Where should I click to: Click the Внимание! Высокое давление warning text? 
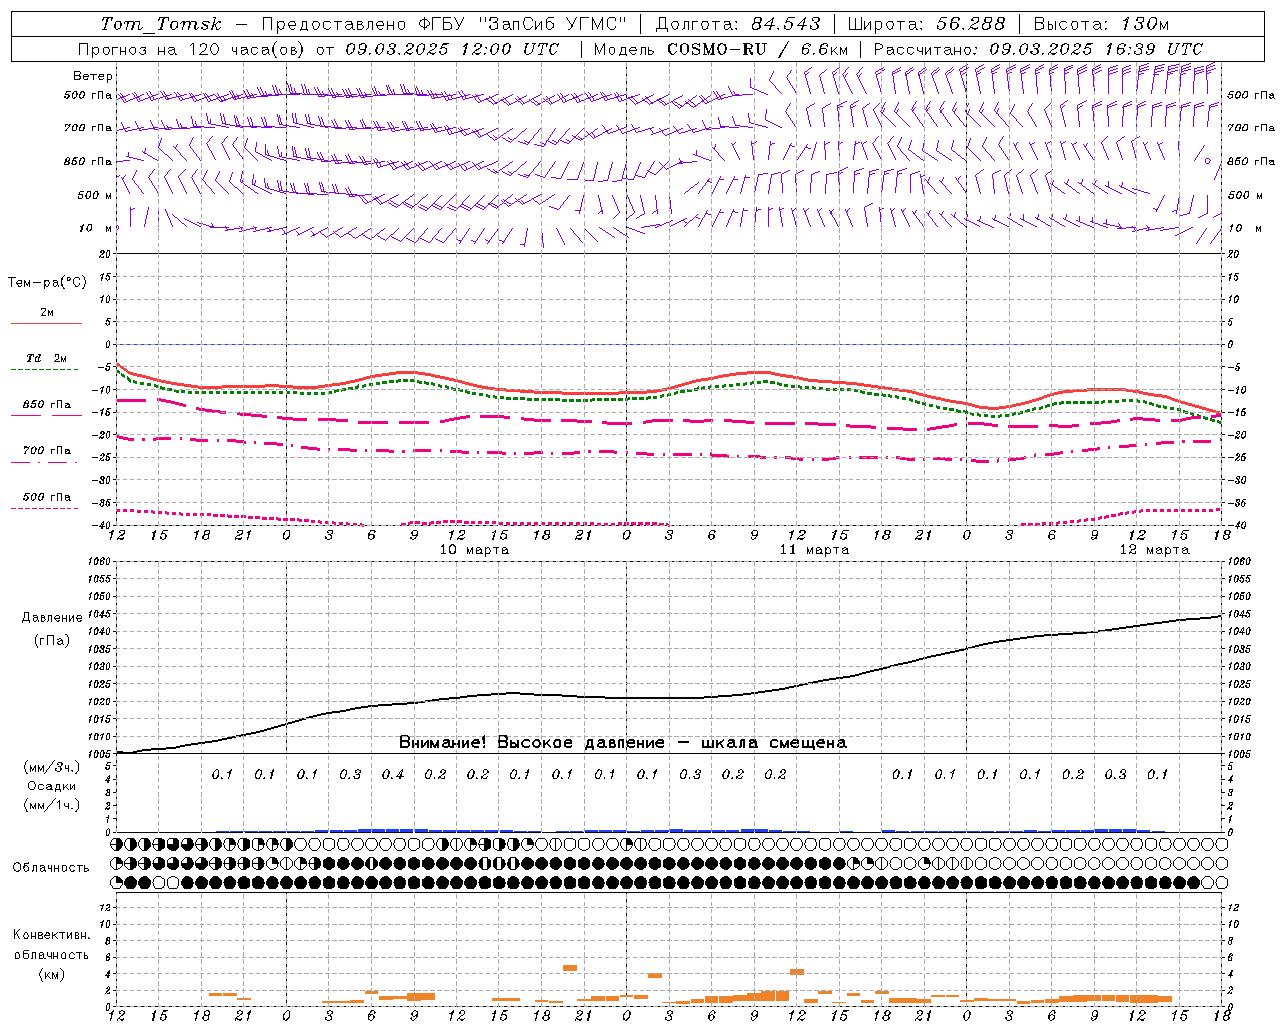pos(623,742)
